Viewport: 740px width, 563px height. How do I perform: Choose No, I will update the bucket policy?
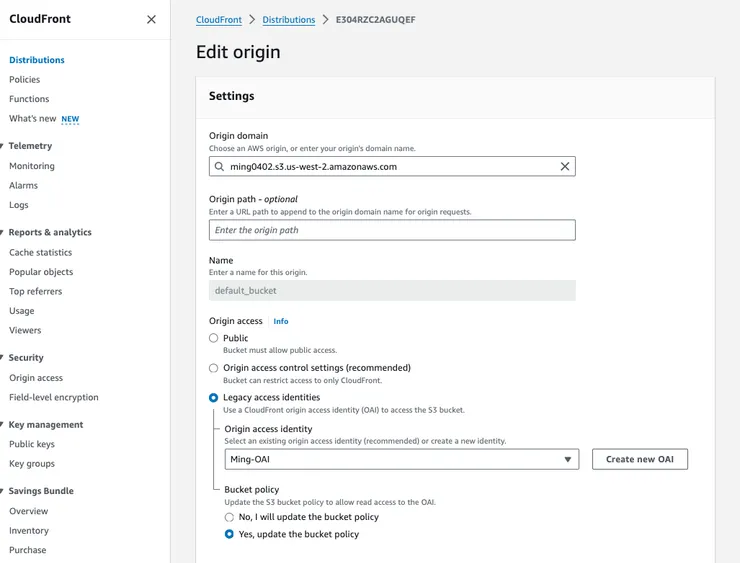(230, 517)
